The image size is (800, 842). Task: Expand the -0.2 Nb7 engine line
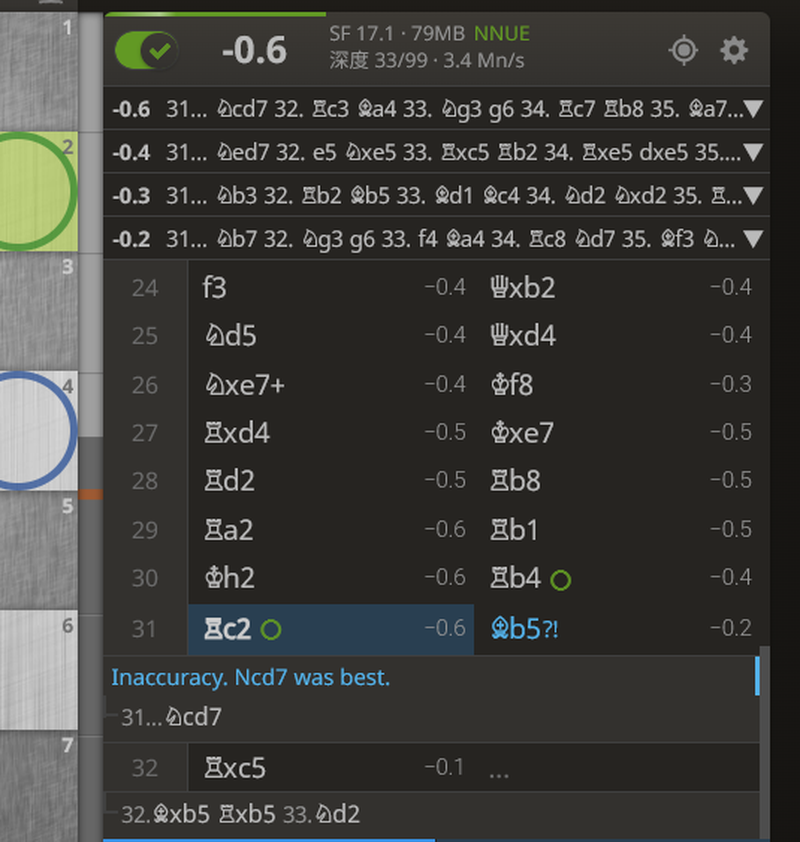[754, 238]
